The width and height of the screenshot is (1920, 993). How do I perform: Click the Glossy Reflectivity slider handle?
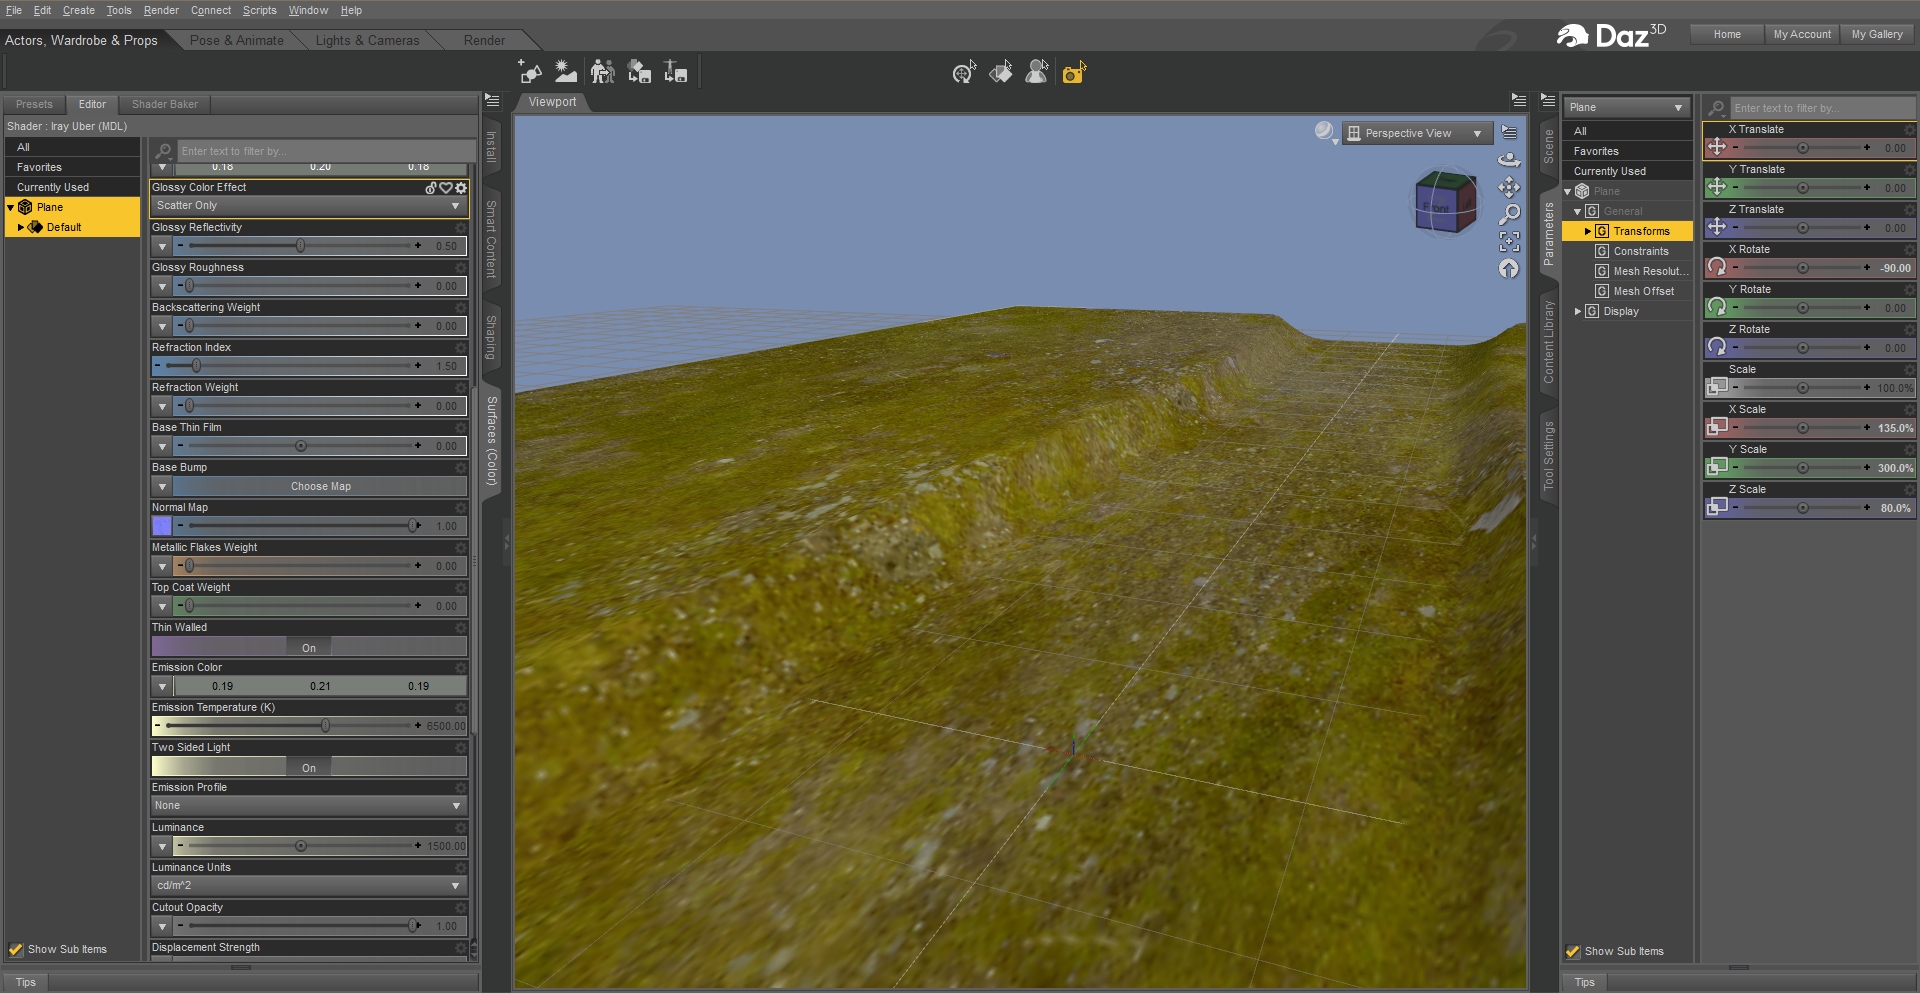(x=300, y=245)
